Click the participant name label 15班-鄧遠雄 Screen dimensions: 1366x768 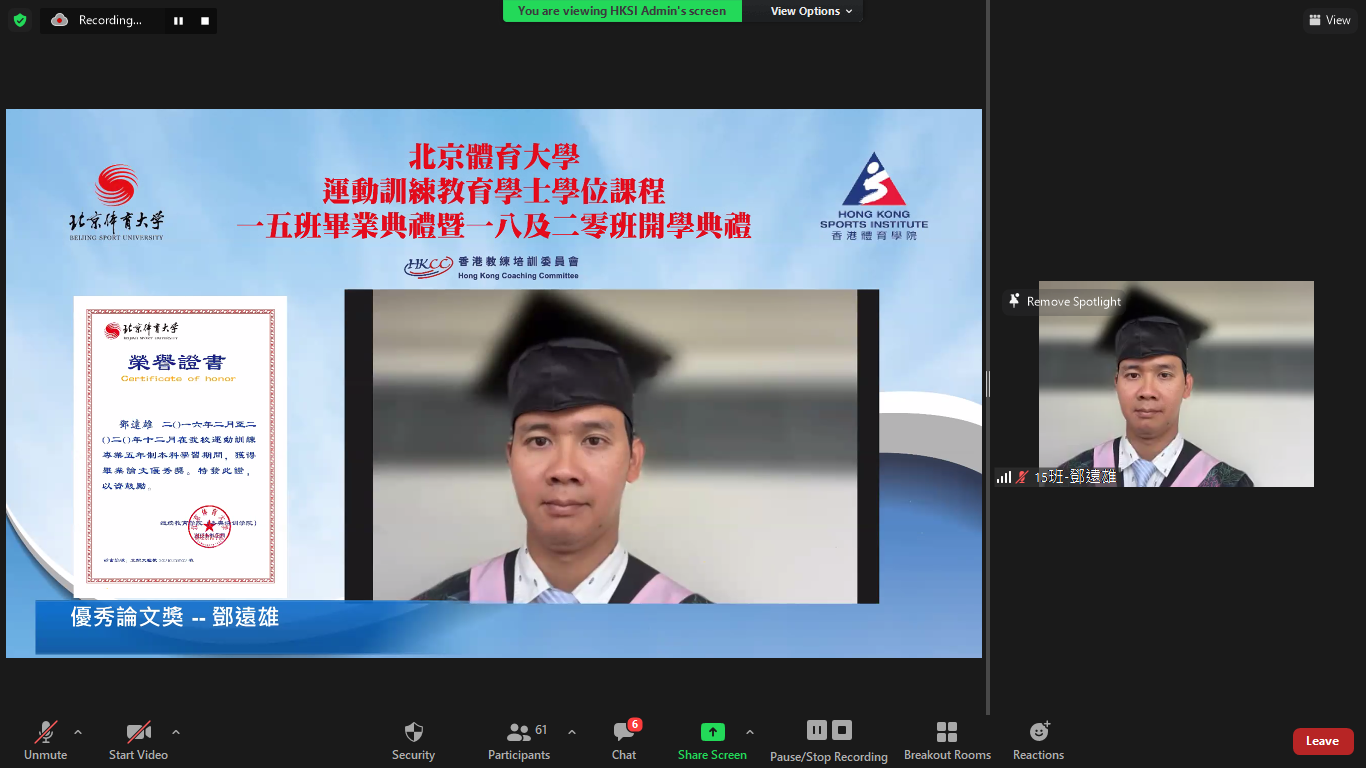pos(1075,477)
